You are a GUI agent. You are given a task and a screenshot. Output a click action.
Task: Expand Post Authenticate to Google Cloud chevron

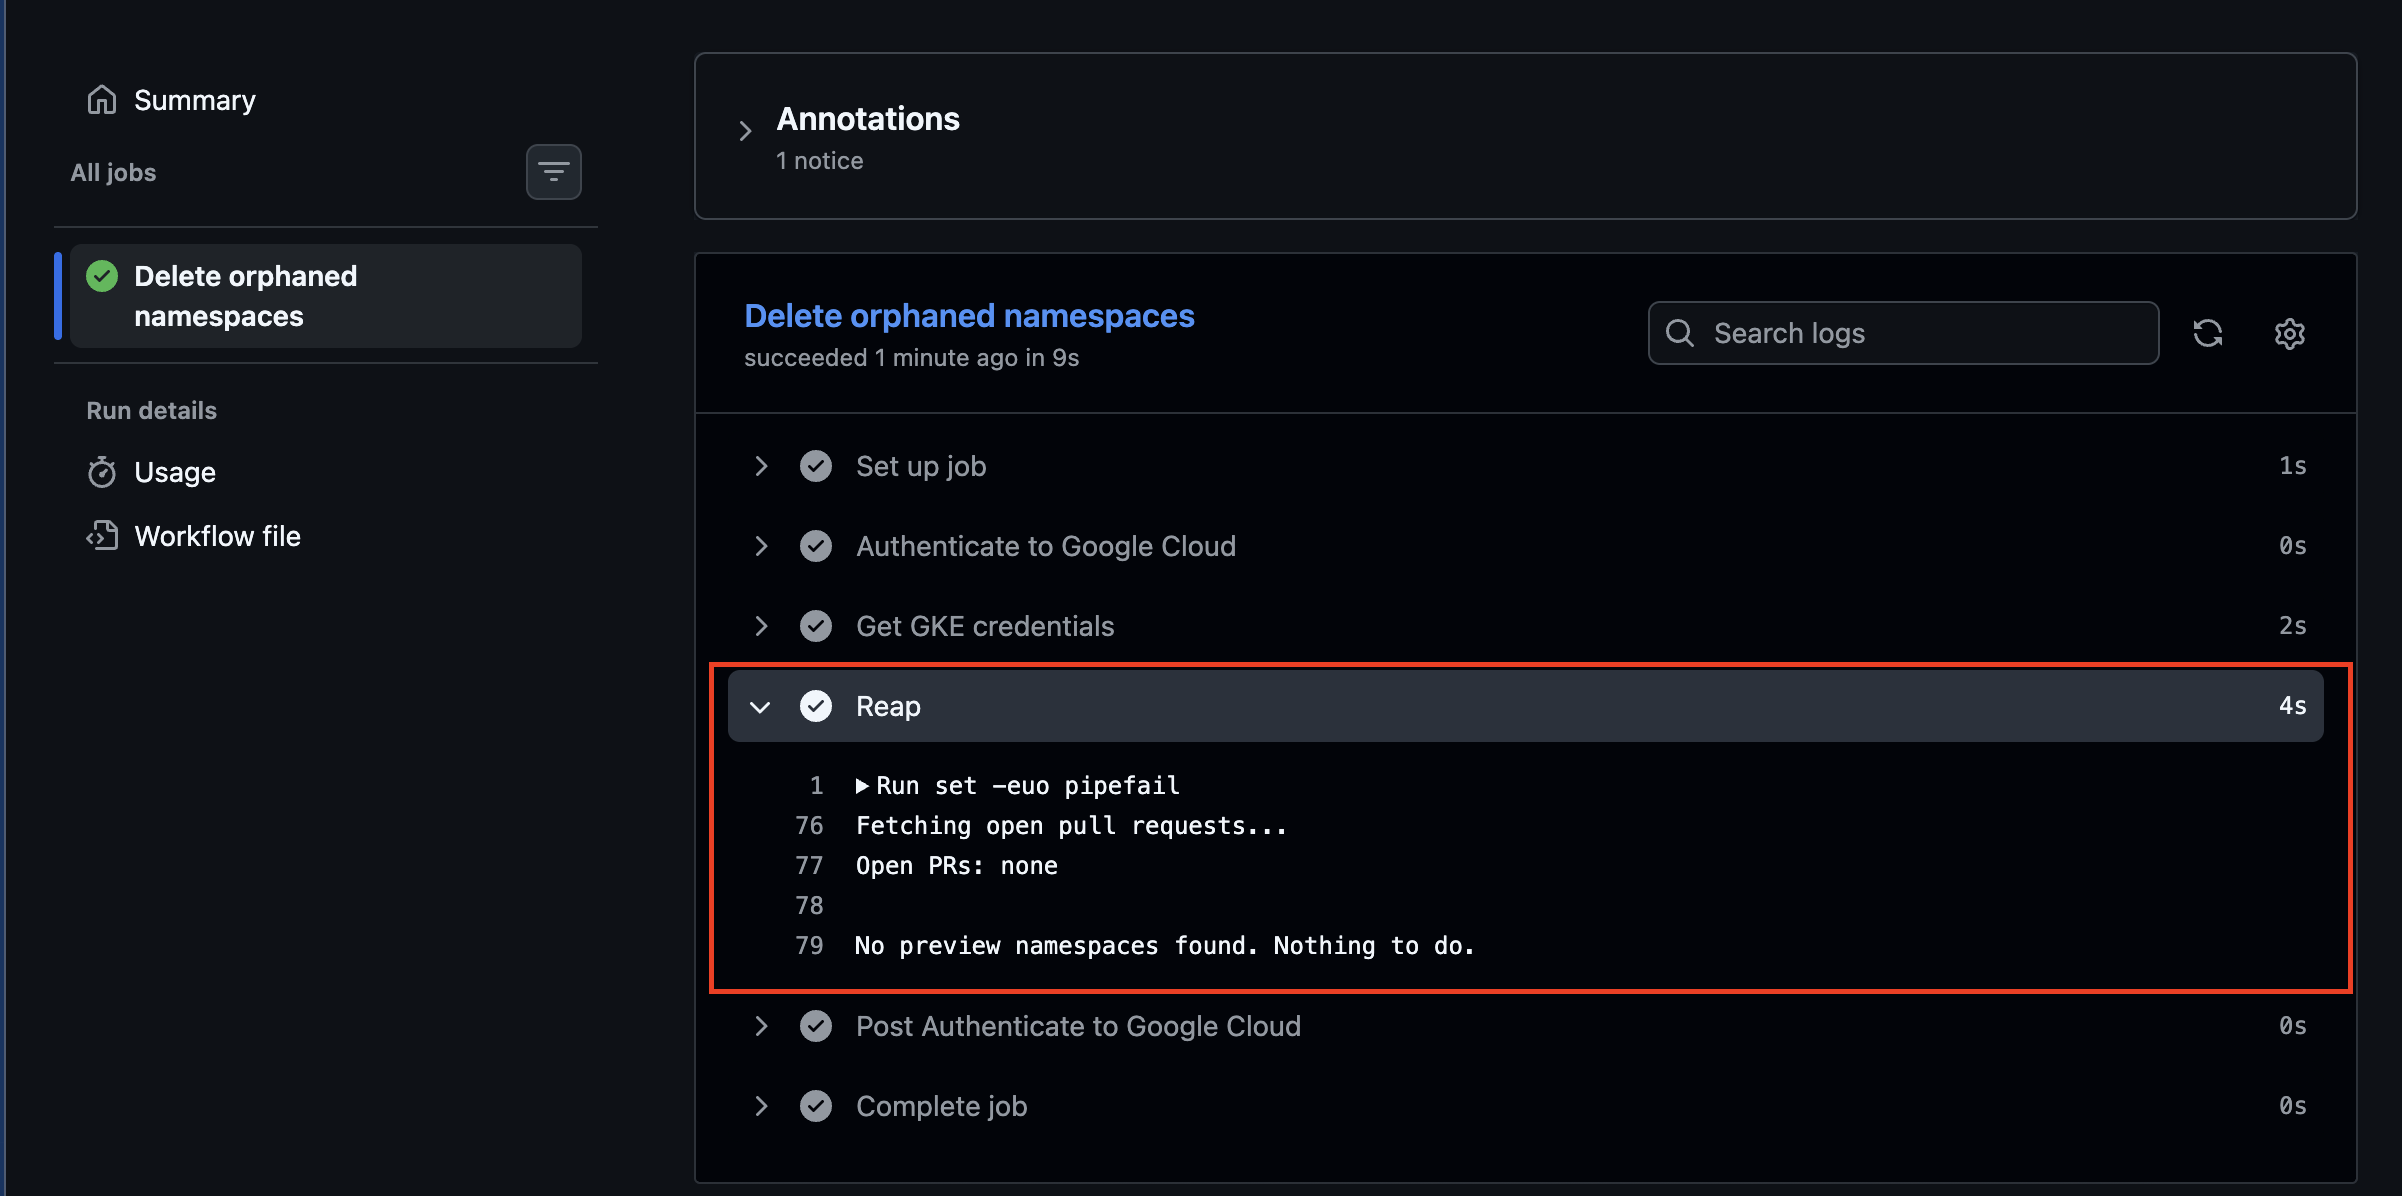point(761,1026)
